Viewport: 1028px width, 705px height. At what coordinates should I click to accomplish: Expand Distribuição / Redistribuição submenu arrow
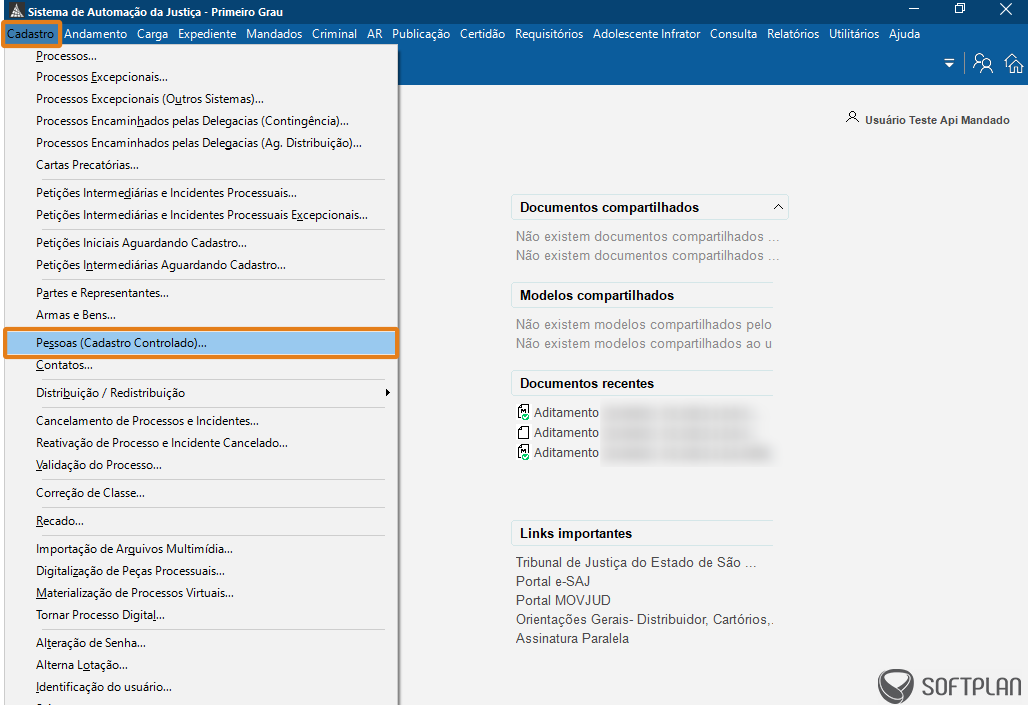pos(387,392)
